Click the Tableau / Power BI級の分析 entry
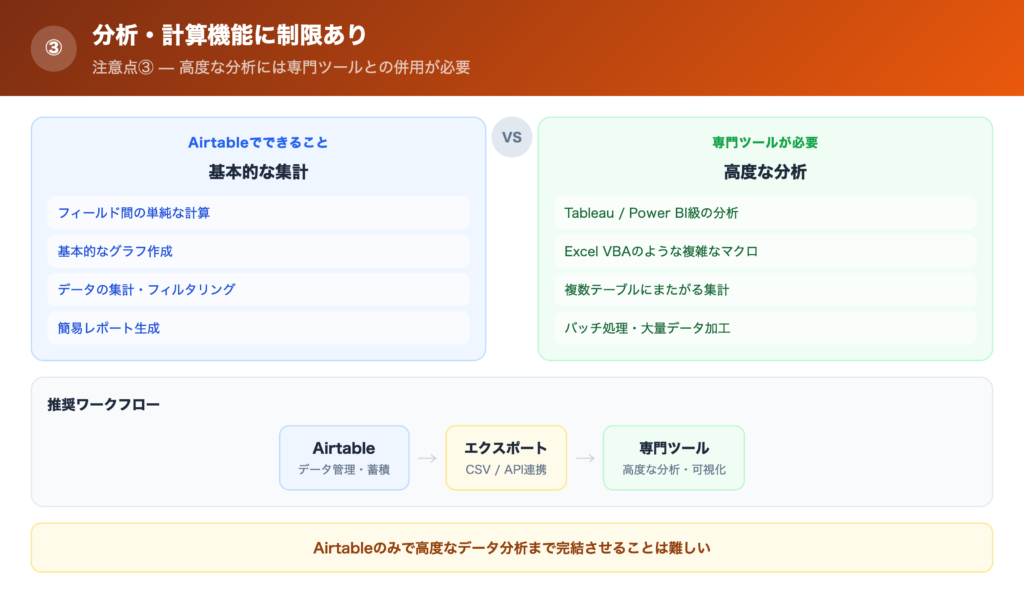 tap(765, 212)
